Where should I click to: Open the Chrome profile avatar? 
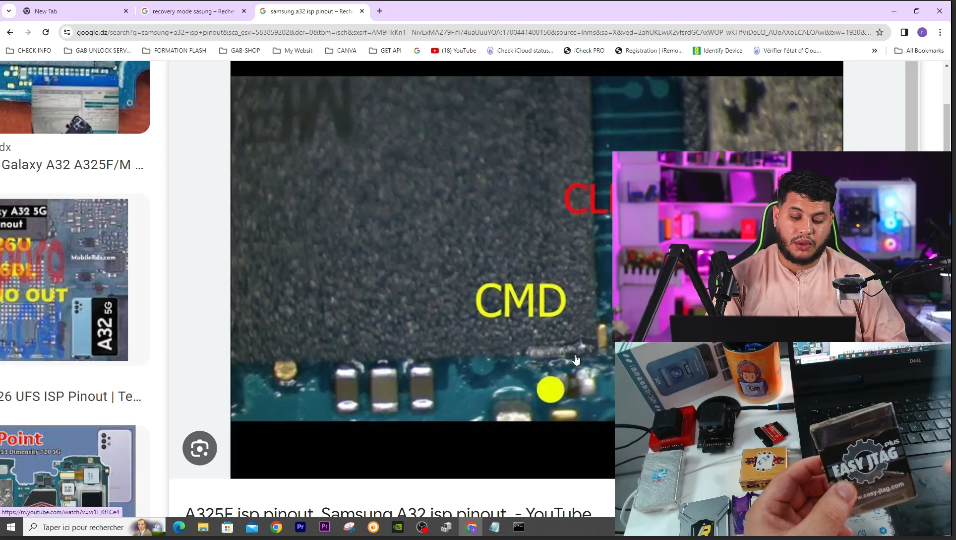[922, 32]
